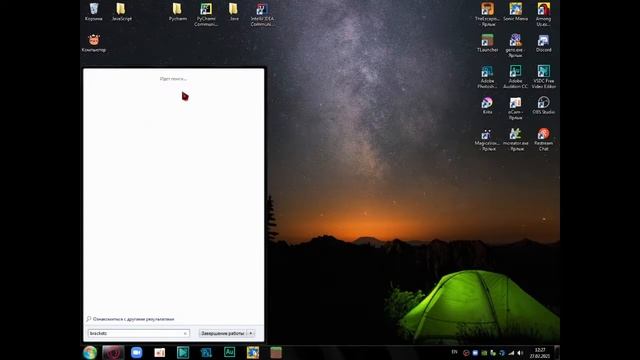Launch IntelliJ IDEA Community shortcut
The width and height of the screenshot is (640, 360).
262,14
